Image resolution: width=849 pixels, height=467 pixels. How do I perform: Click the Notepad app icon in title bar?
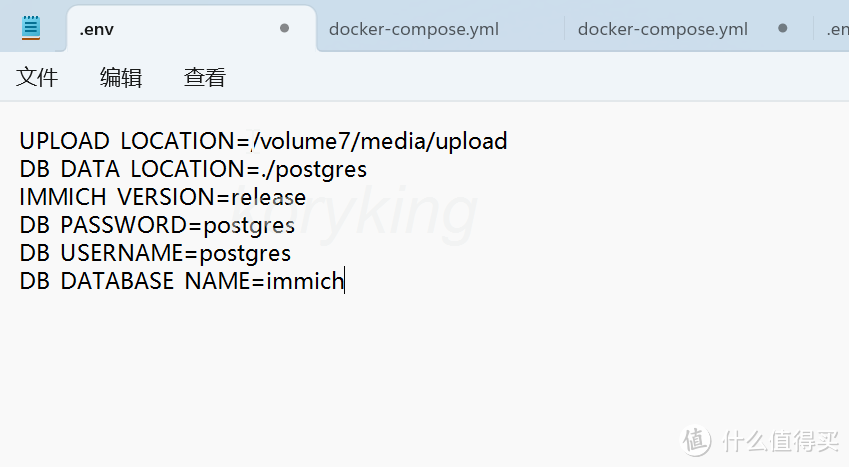point(31,28)
